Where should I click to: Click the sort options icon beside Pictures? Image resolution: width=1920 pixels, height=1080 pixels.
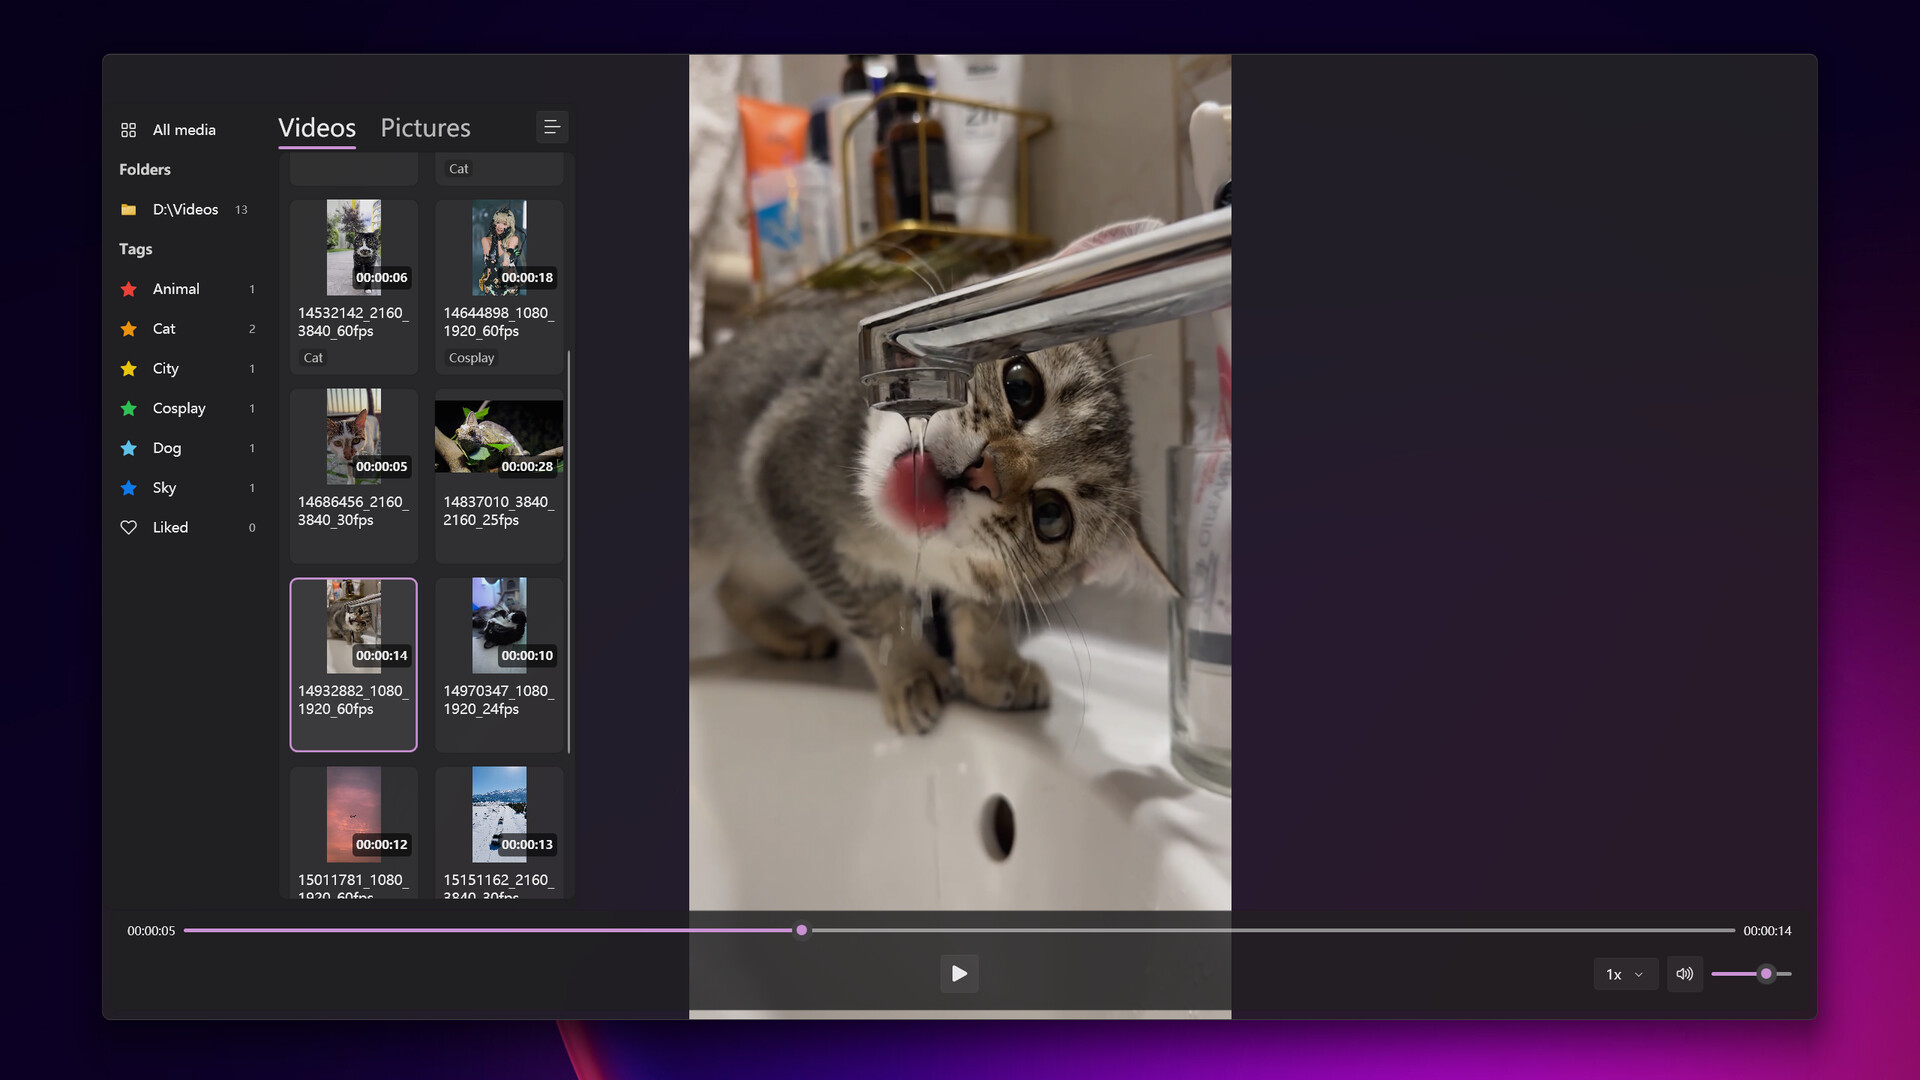tap(552, 127)
